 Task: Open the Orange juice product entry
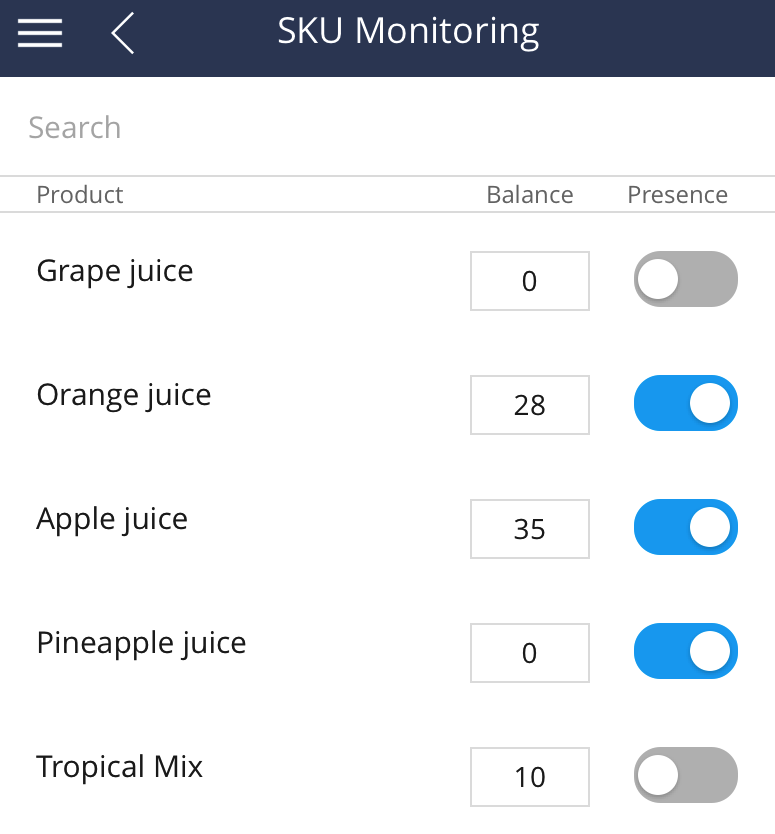click(123, 396)
